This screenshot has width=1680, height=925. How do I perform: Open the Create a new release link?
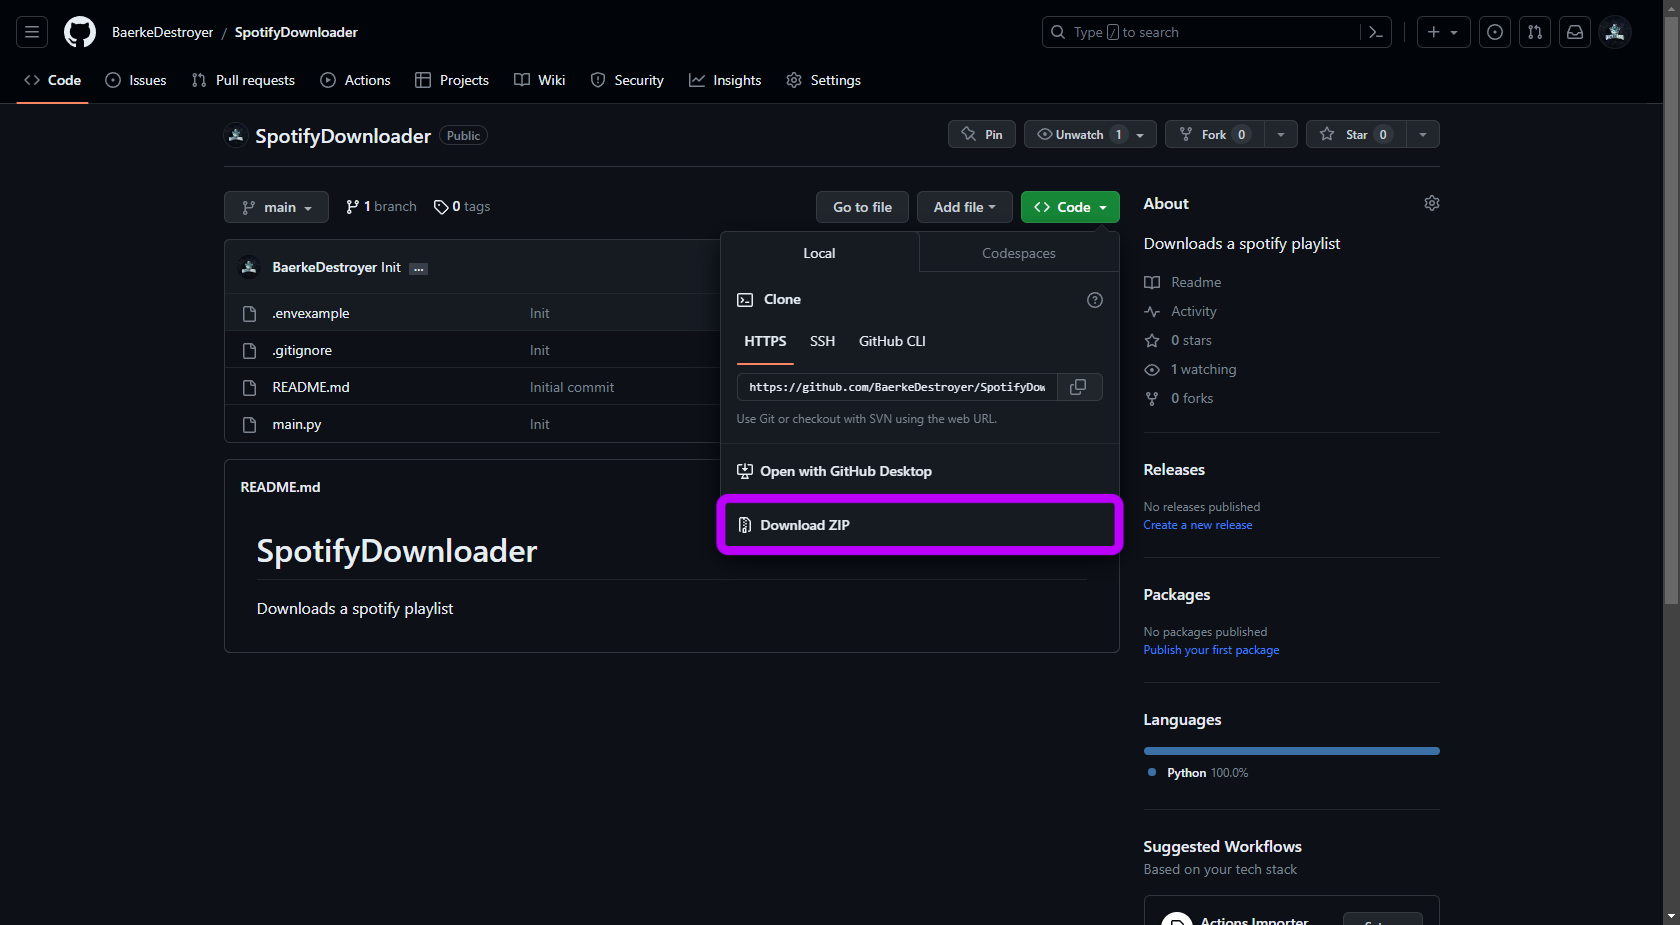(x=1197, y=524)
